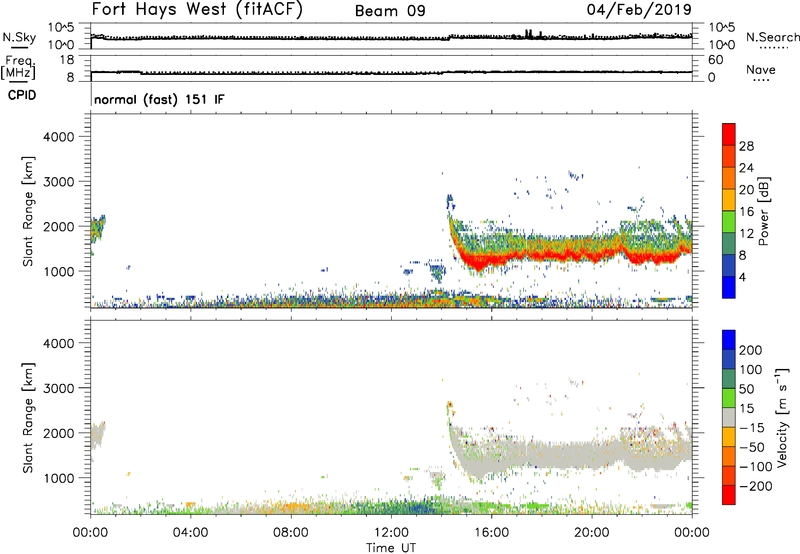Viewport: 800px width, 554px height.
Task: Click the date '04/Feb/2019'
Action: point(639,10)
